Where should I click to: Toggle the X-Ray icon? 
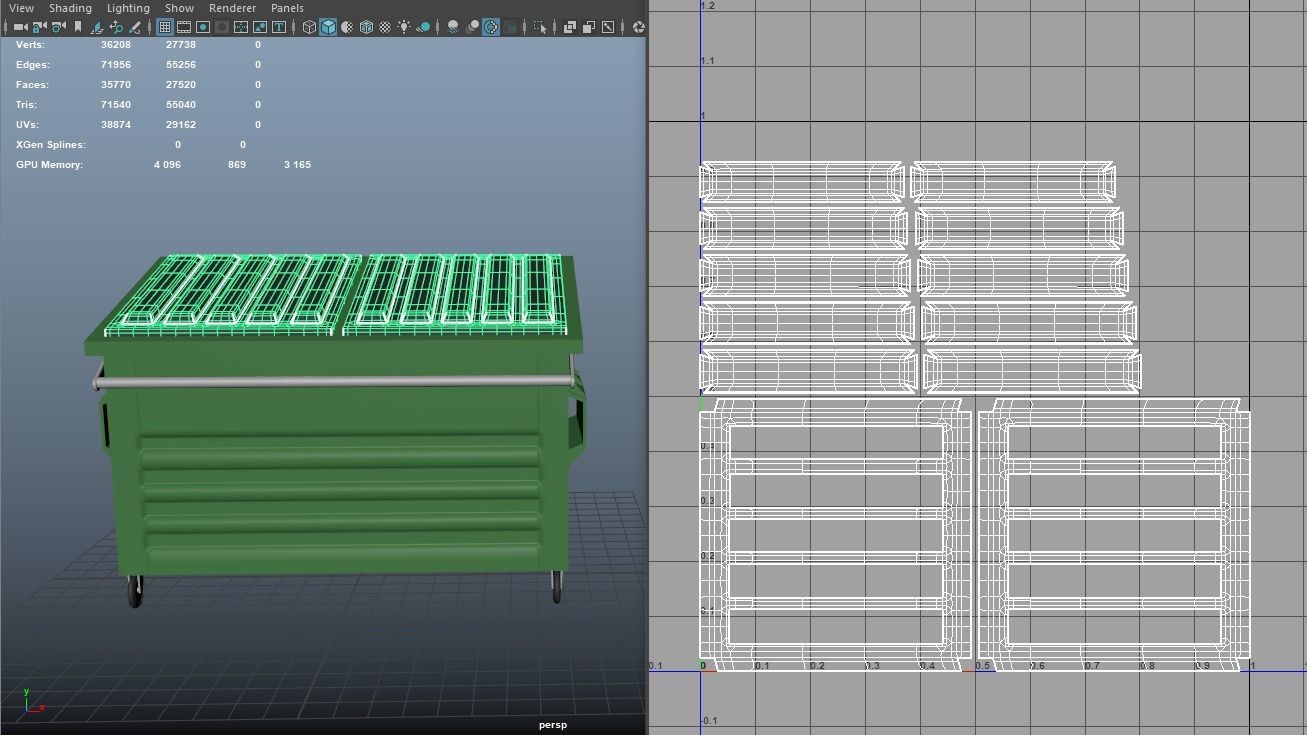(569, 27)
